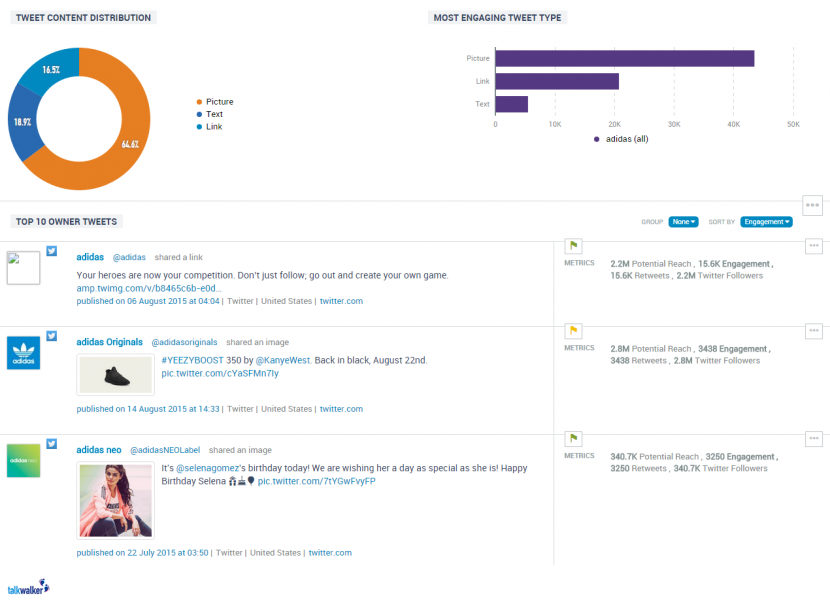Click the 2.8M Potential Reach metric

tap(651, 349)
